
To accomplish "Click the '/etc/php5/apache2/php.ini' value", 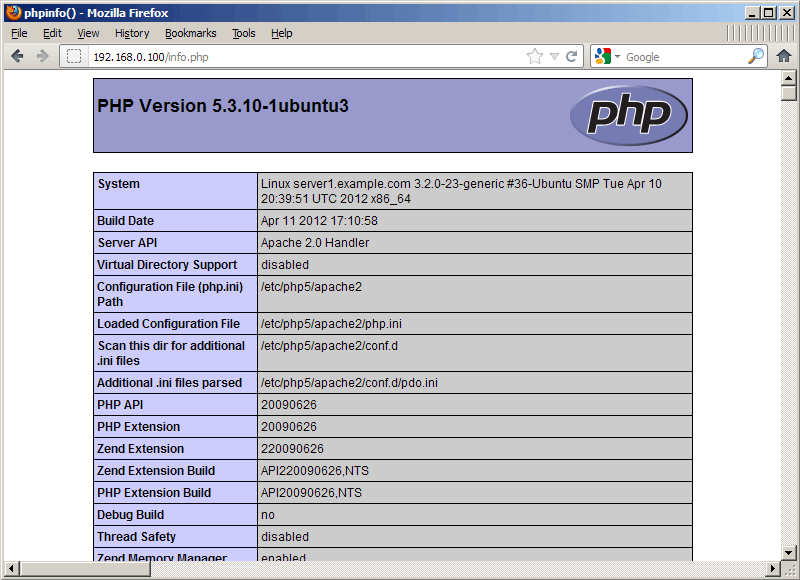I will click(x=331, y=324).
